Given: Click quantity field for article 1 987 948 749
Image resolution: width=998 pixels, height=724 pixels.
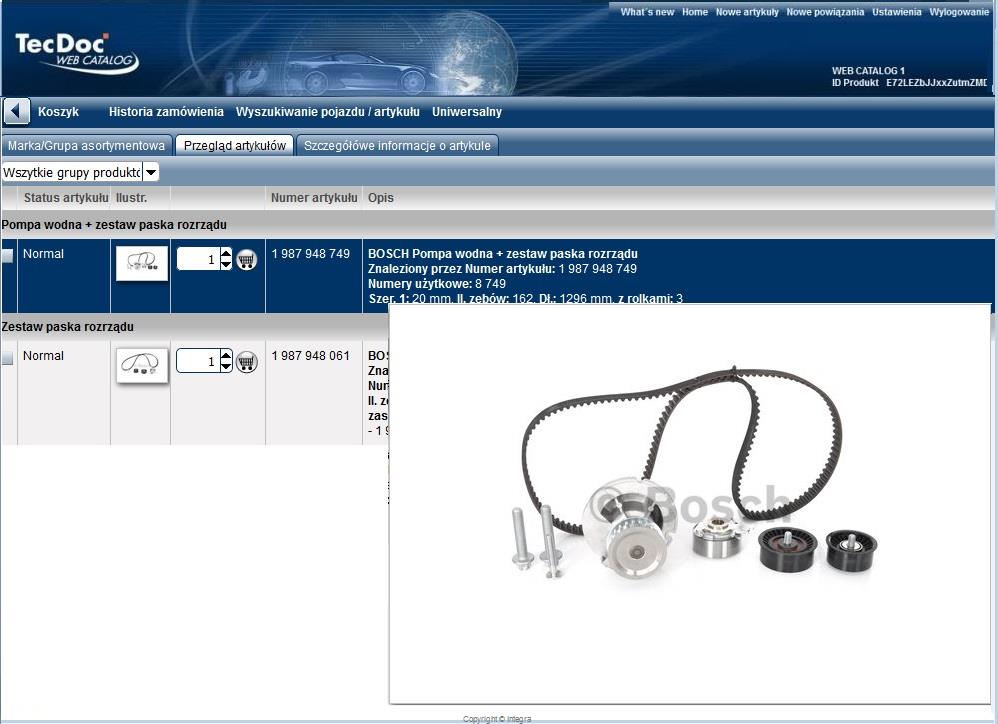Looking at the screenshot, I should (198, 259).
